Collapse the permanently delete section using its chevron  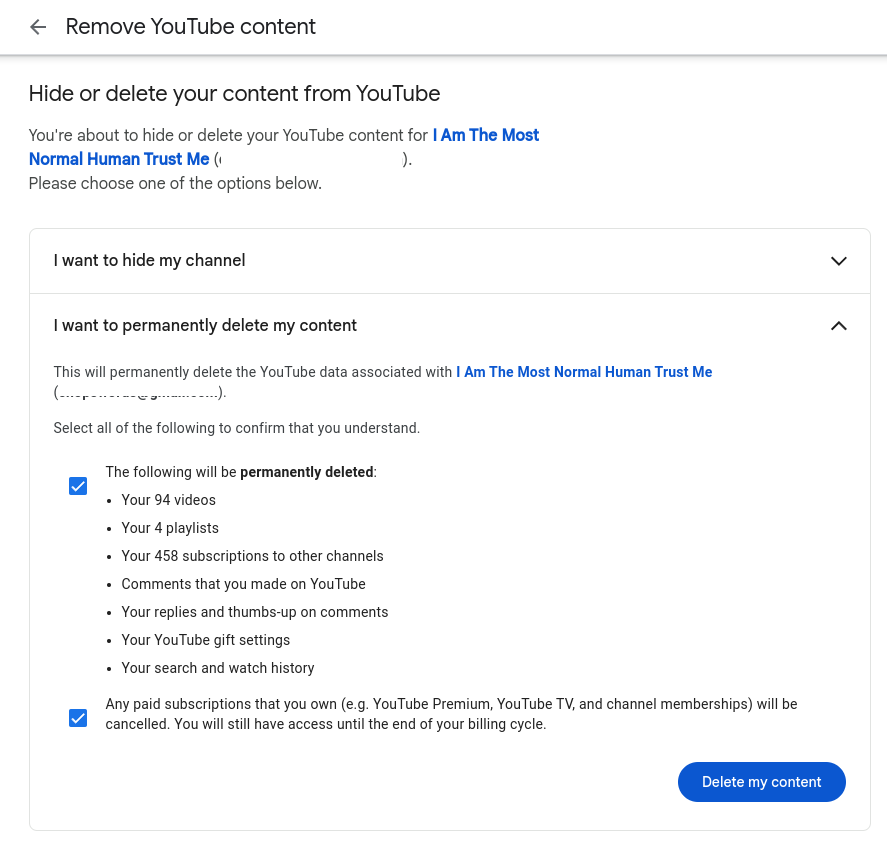coord(838,326)
